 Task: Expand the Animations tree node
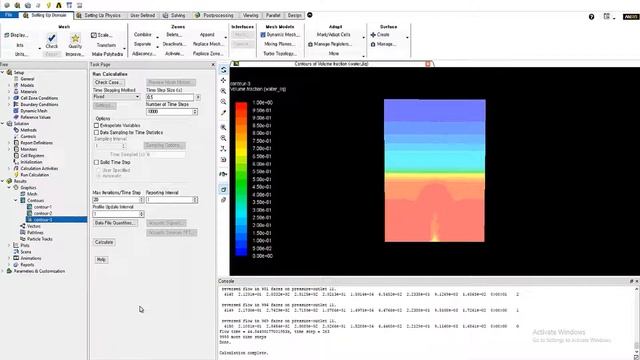click(9, 258)
